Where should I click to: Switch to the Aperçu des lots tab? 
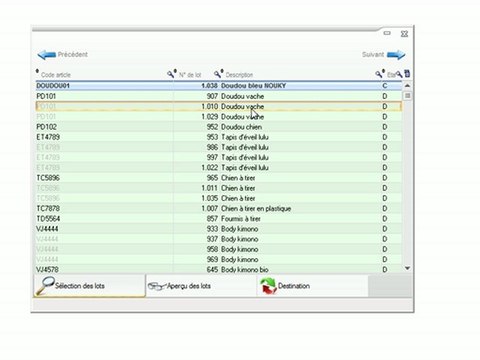[x=201, y=286]
